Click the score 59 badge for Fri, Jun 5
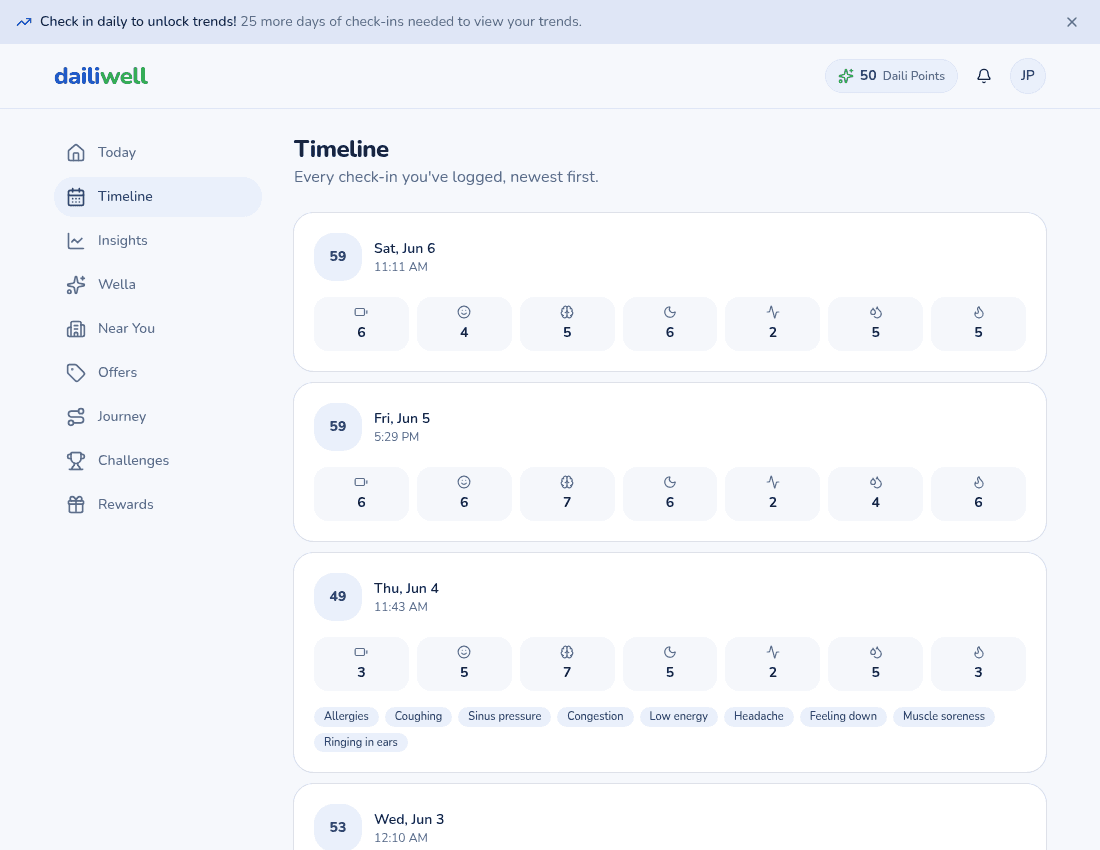Image resolution: width=1100 pixels, height=850 pixels. (x=337, y=426)
